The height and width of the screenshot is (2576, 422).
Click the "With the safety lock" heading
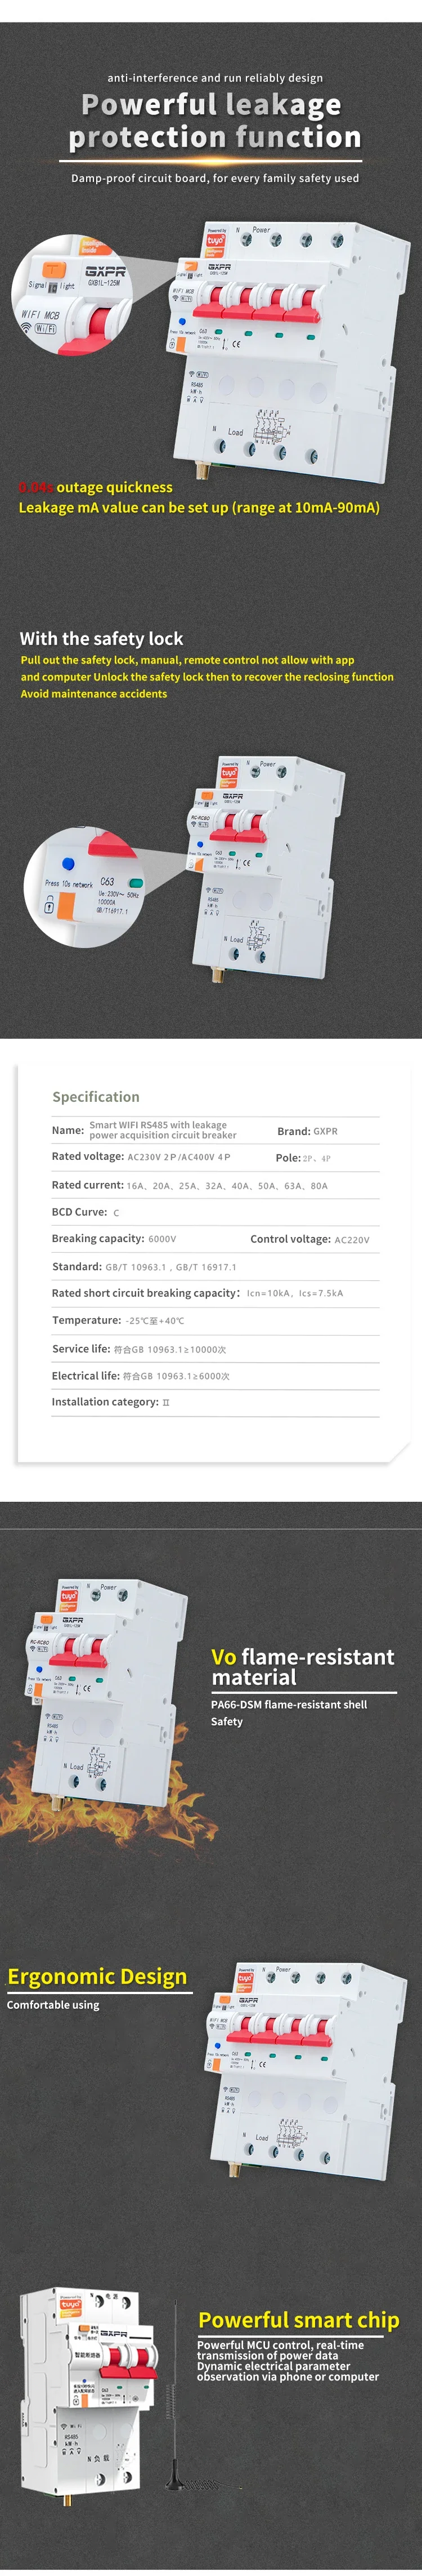click(x=101, y=638)
